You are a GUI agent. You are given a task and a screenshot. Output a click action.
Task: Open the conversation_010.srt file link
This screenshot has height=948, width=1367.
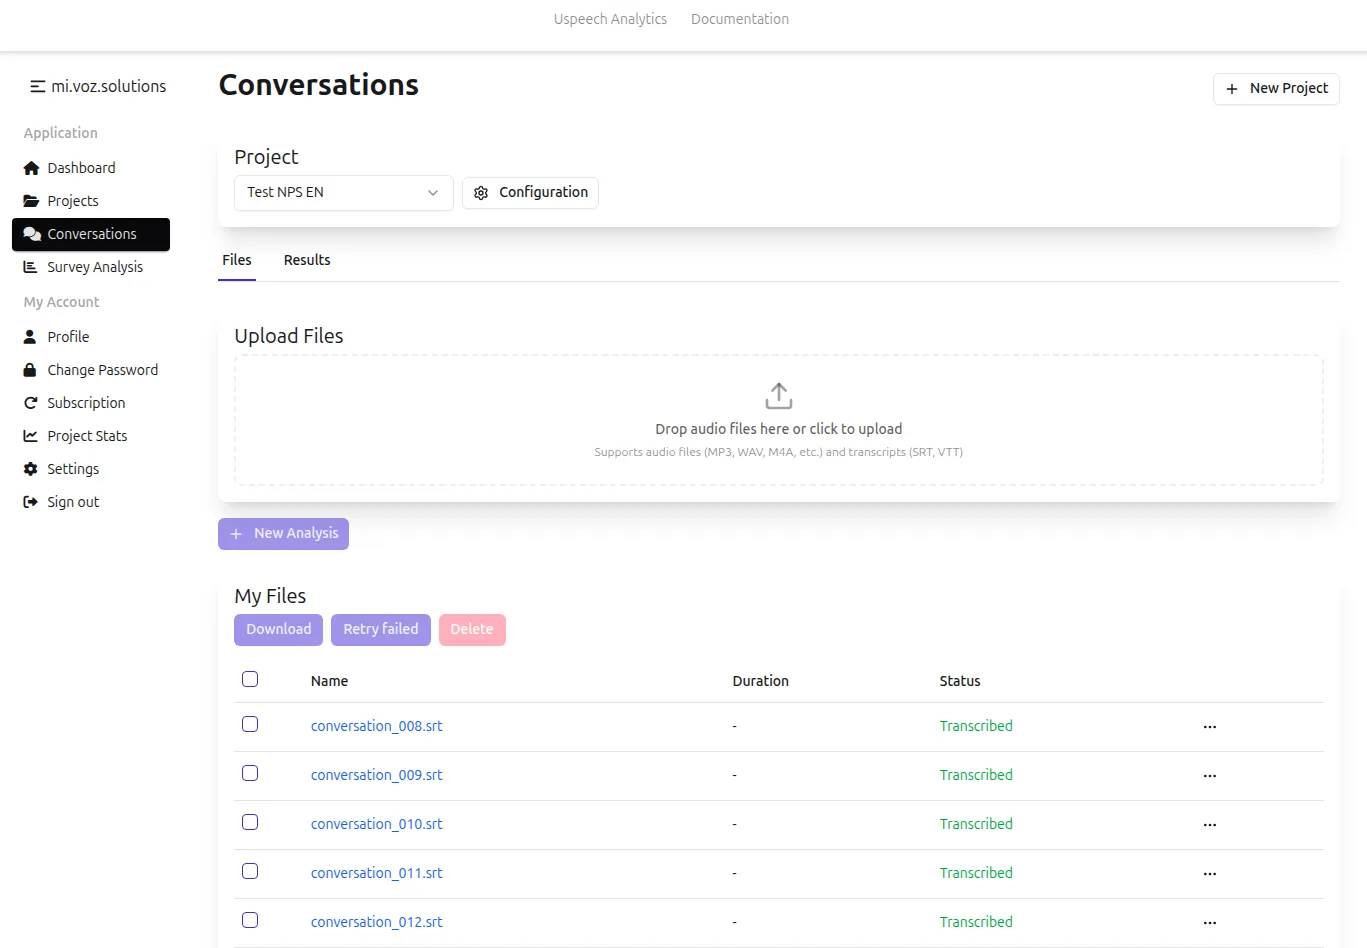(x=376, y=824)
